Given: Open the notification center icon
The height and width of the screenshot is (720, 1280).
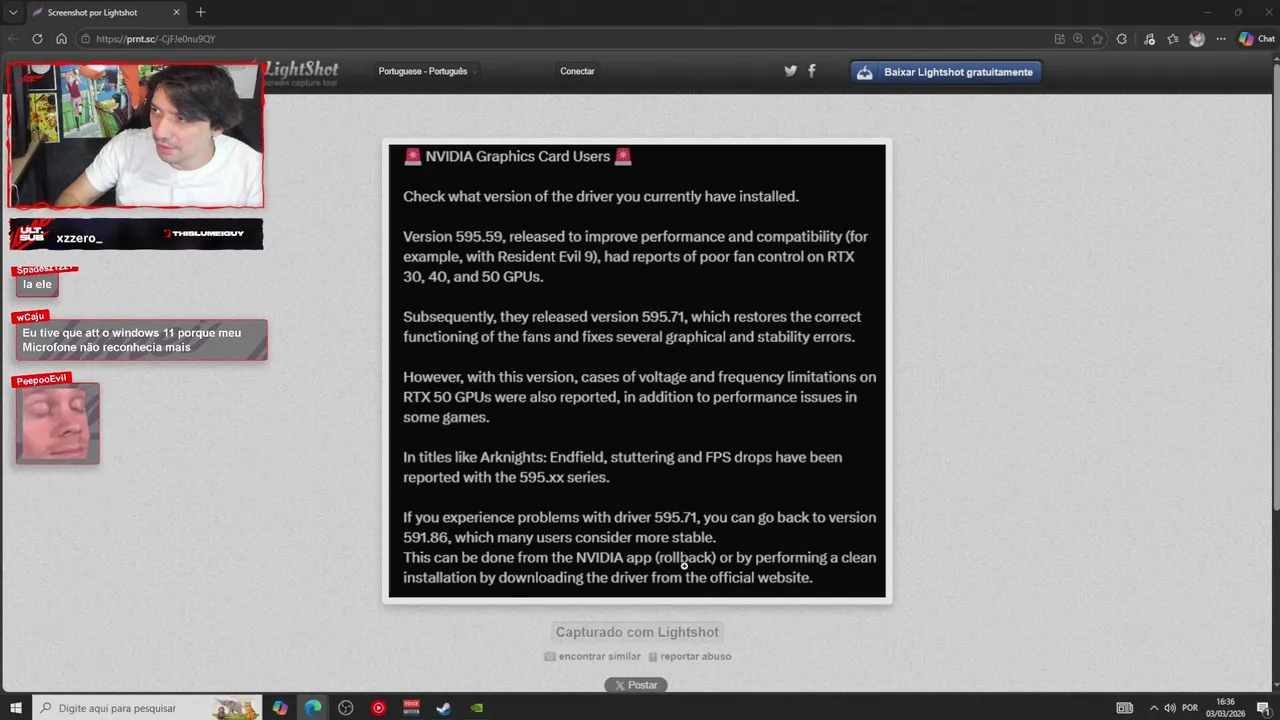Looking at the screenshot, I should (1262, 708).
